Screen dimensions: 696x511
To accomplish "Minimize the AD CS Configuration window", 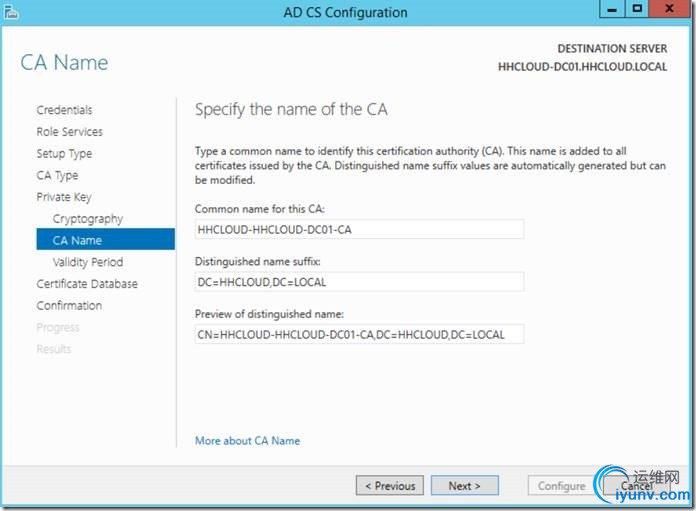I will pos(610,9).
